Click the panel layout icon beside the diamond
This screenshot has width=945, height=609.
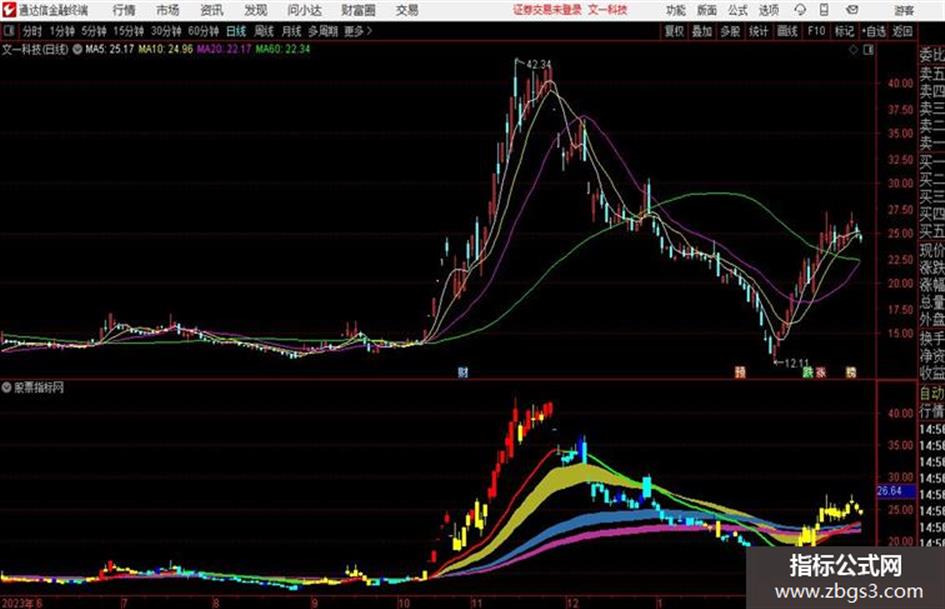(868, 50)
